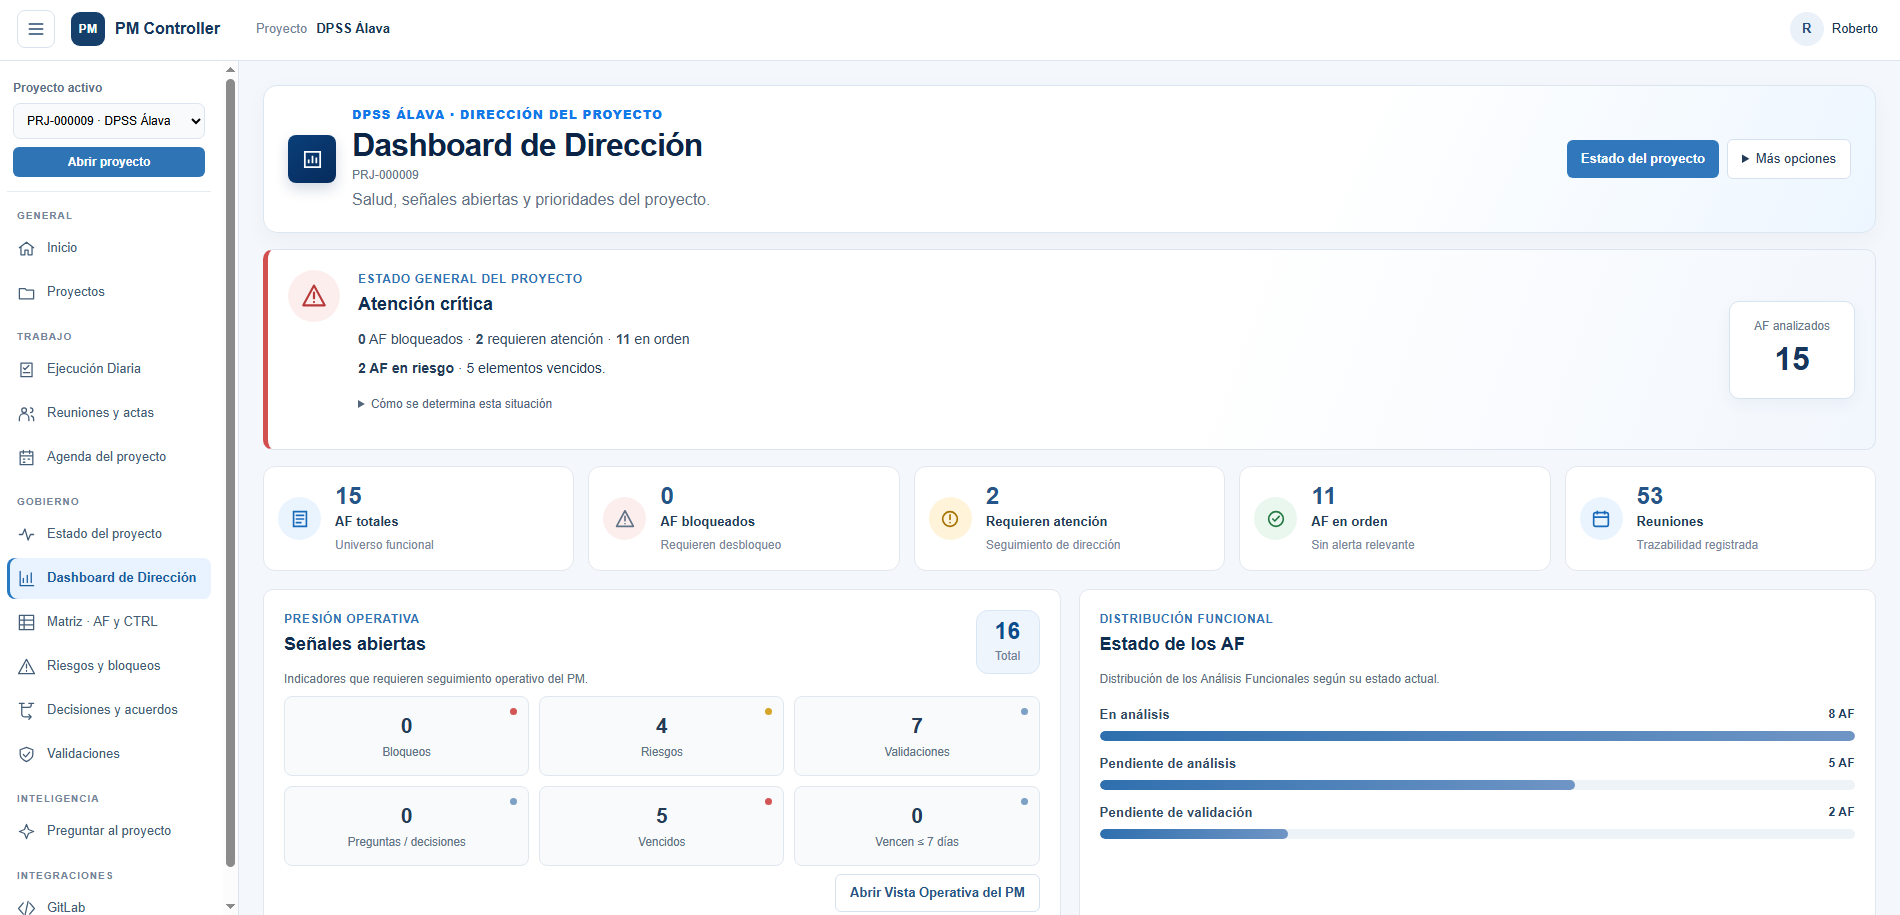This screenshot has width=1900, height=915.
Task: Open the 53 Reuniones summary card
Action: (1720, 519)
